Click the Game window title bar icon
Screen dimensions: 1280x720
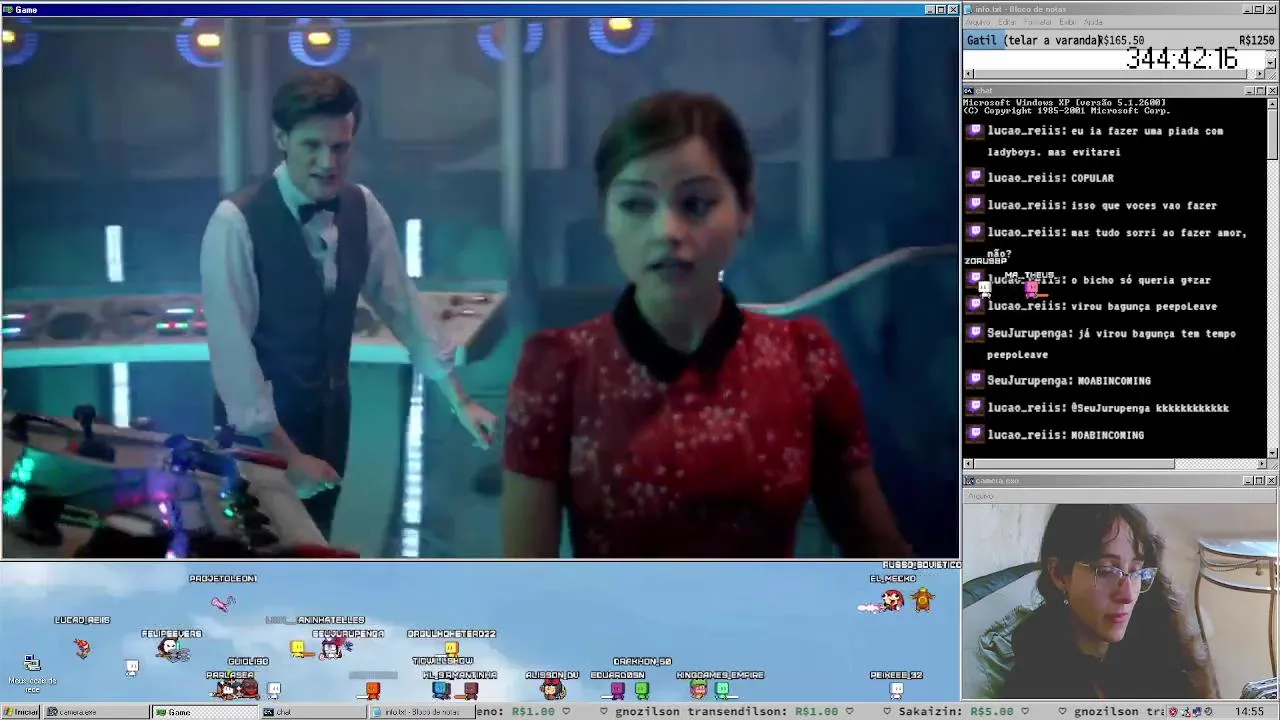pos(8,9)
